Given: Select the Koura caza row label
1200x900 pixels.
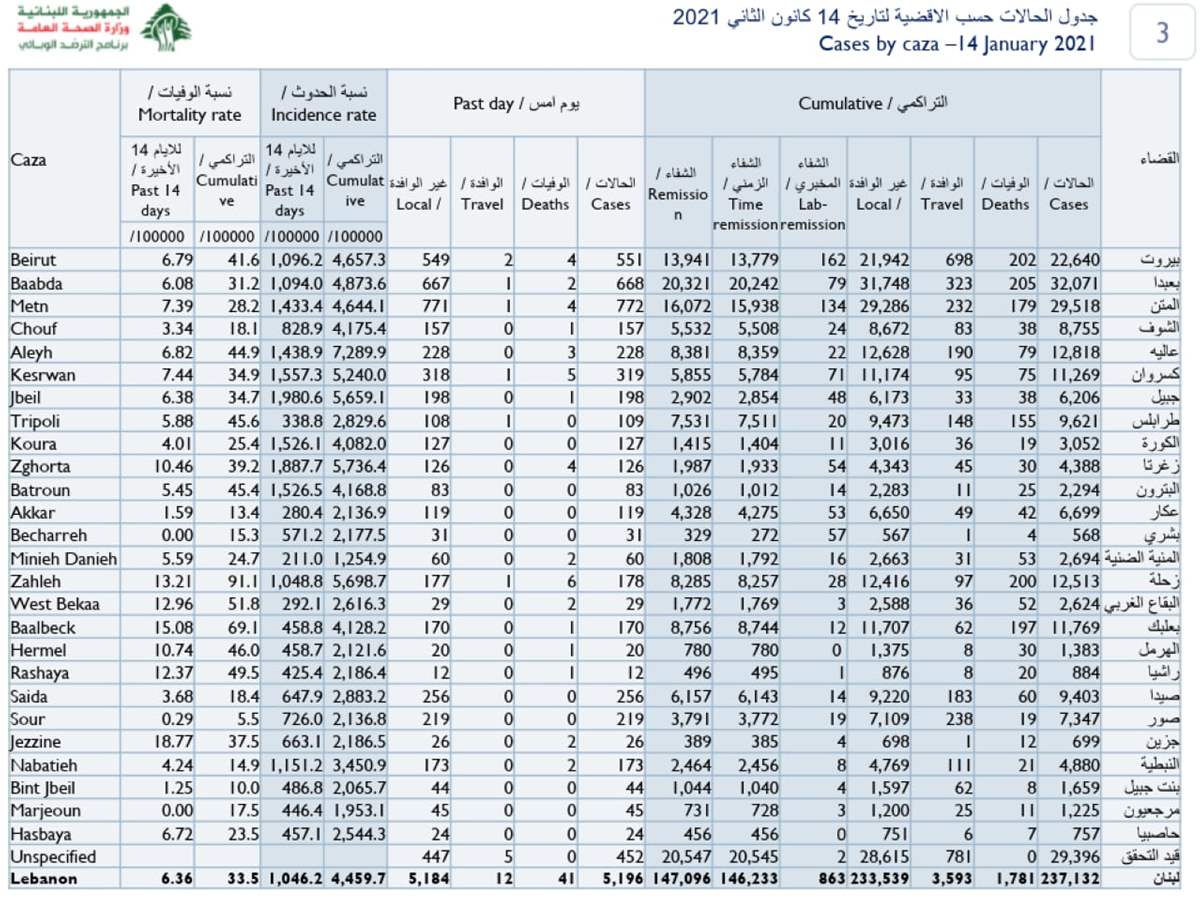Looking at the screenshot, I should (x=33, y=443).
